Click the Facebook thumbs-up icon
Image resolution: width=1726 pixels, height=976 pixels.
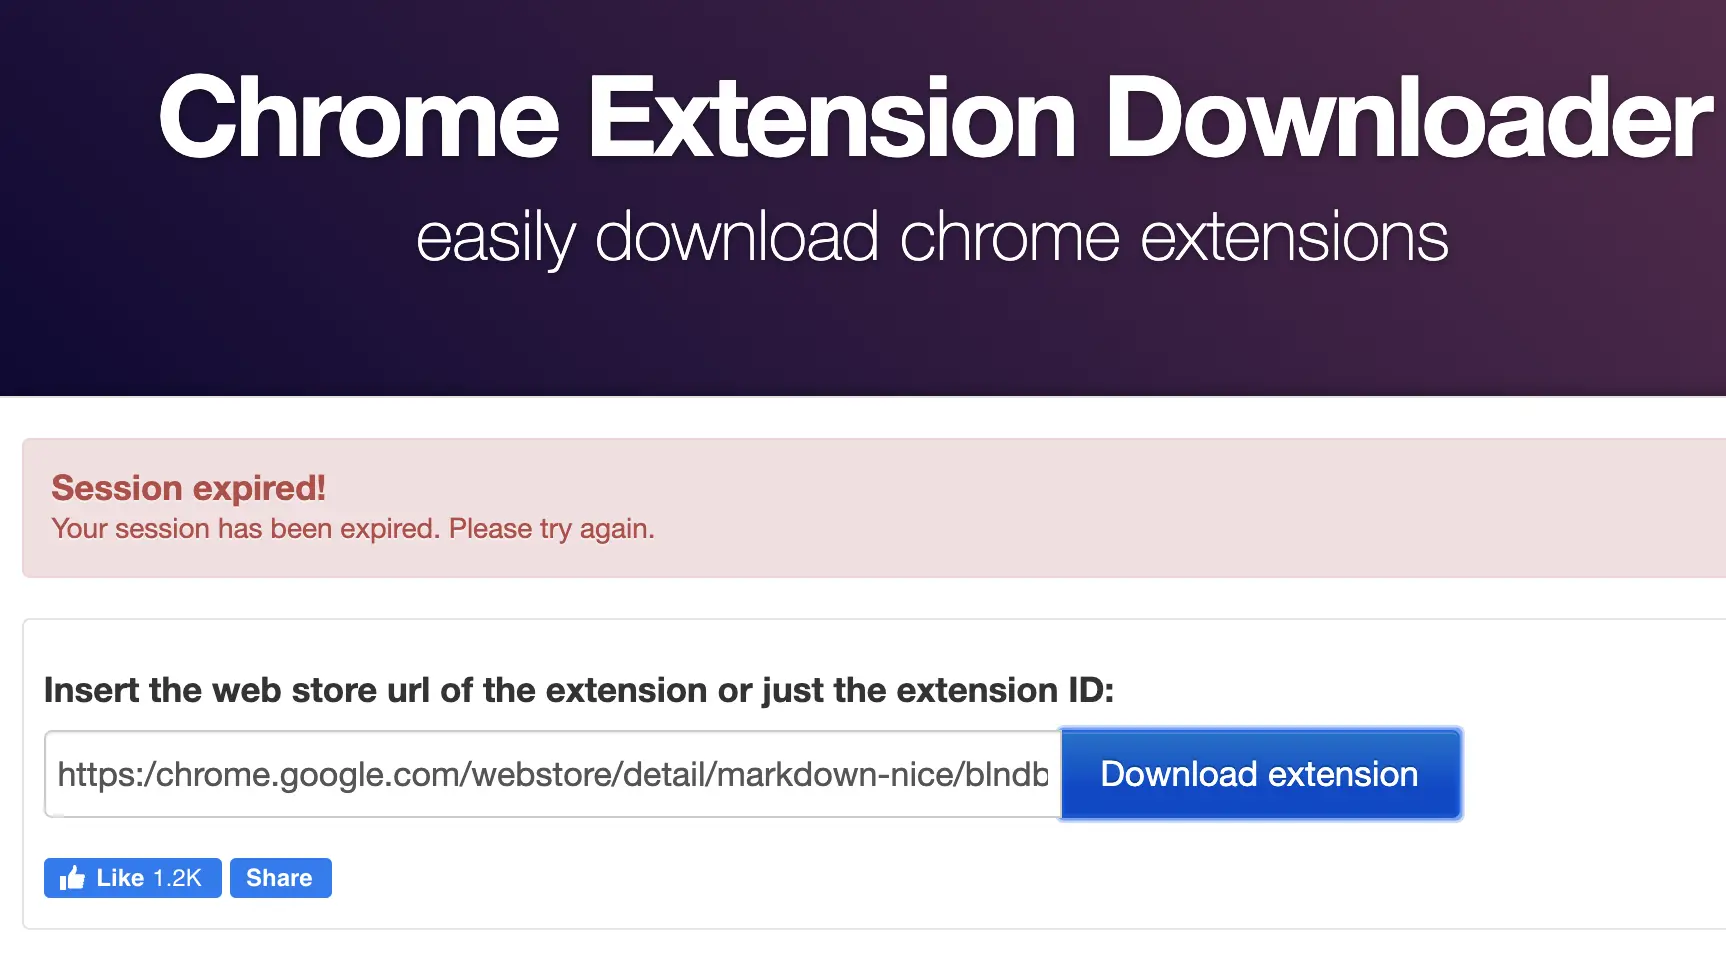tap(72, 878)
